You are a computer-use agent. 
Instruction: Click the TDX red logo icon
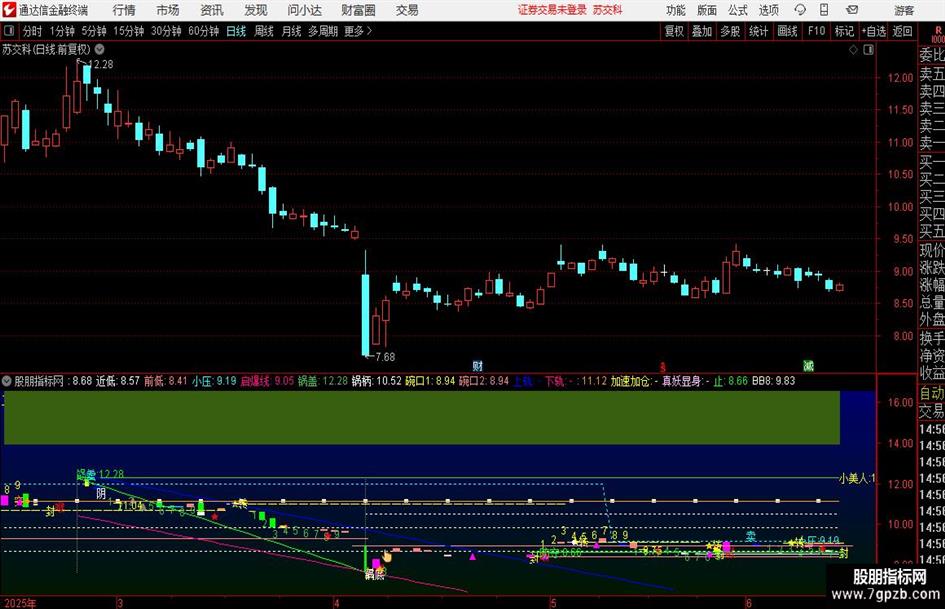[8, 10]
